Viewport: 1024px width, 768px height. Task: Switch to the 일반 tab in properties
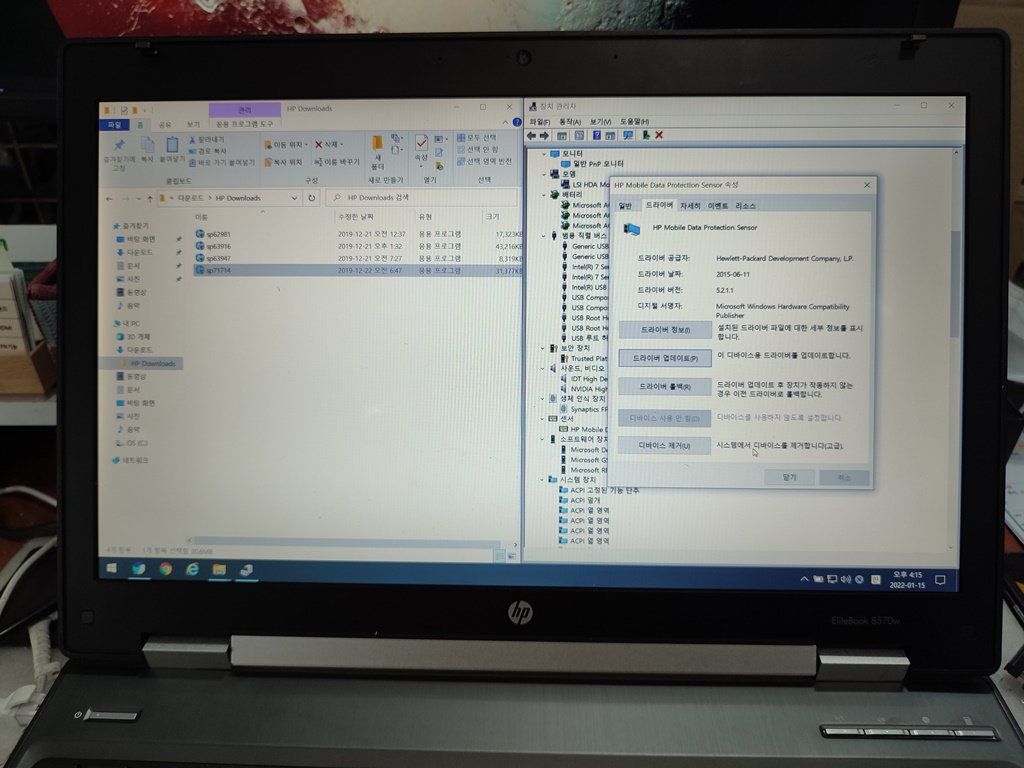625,206
